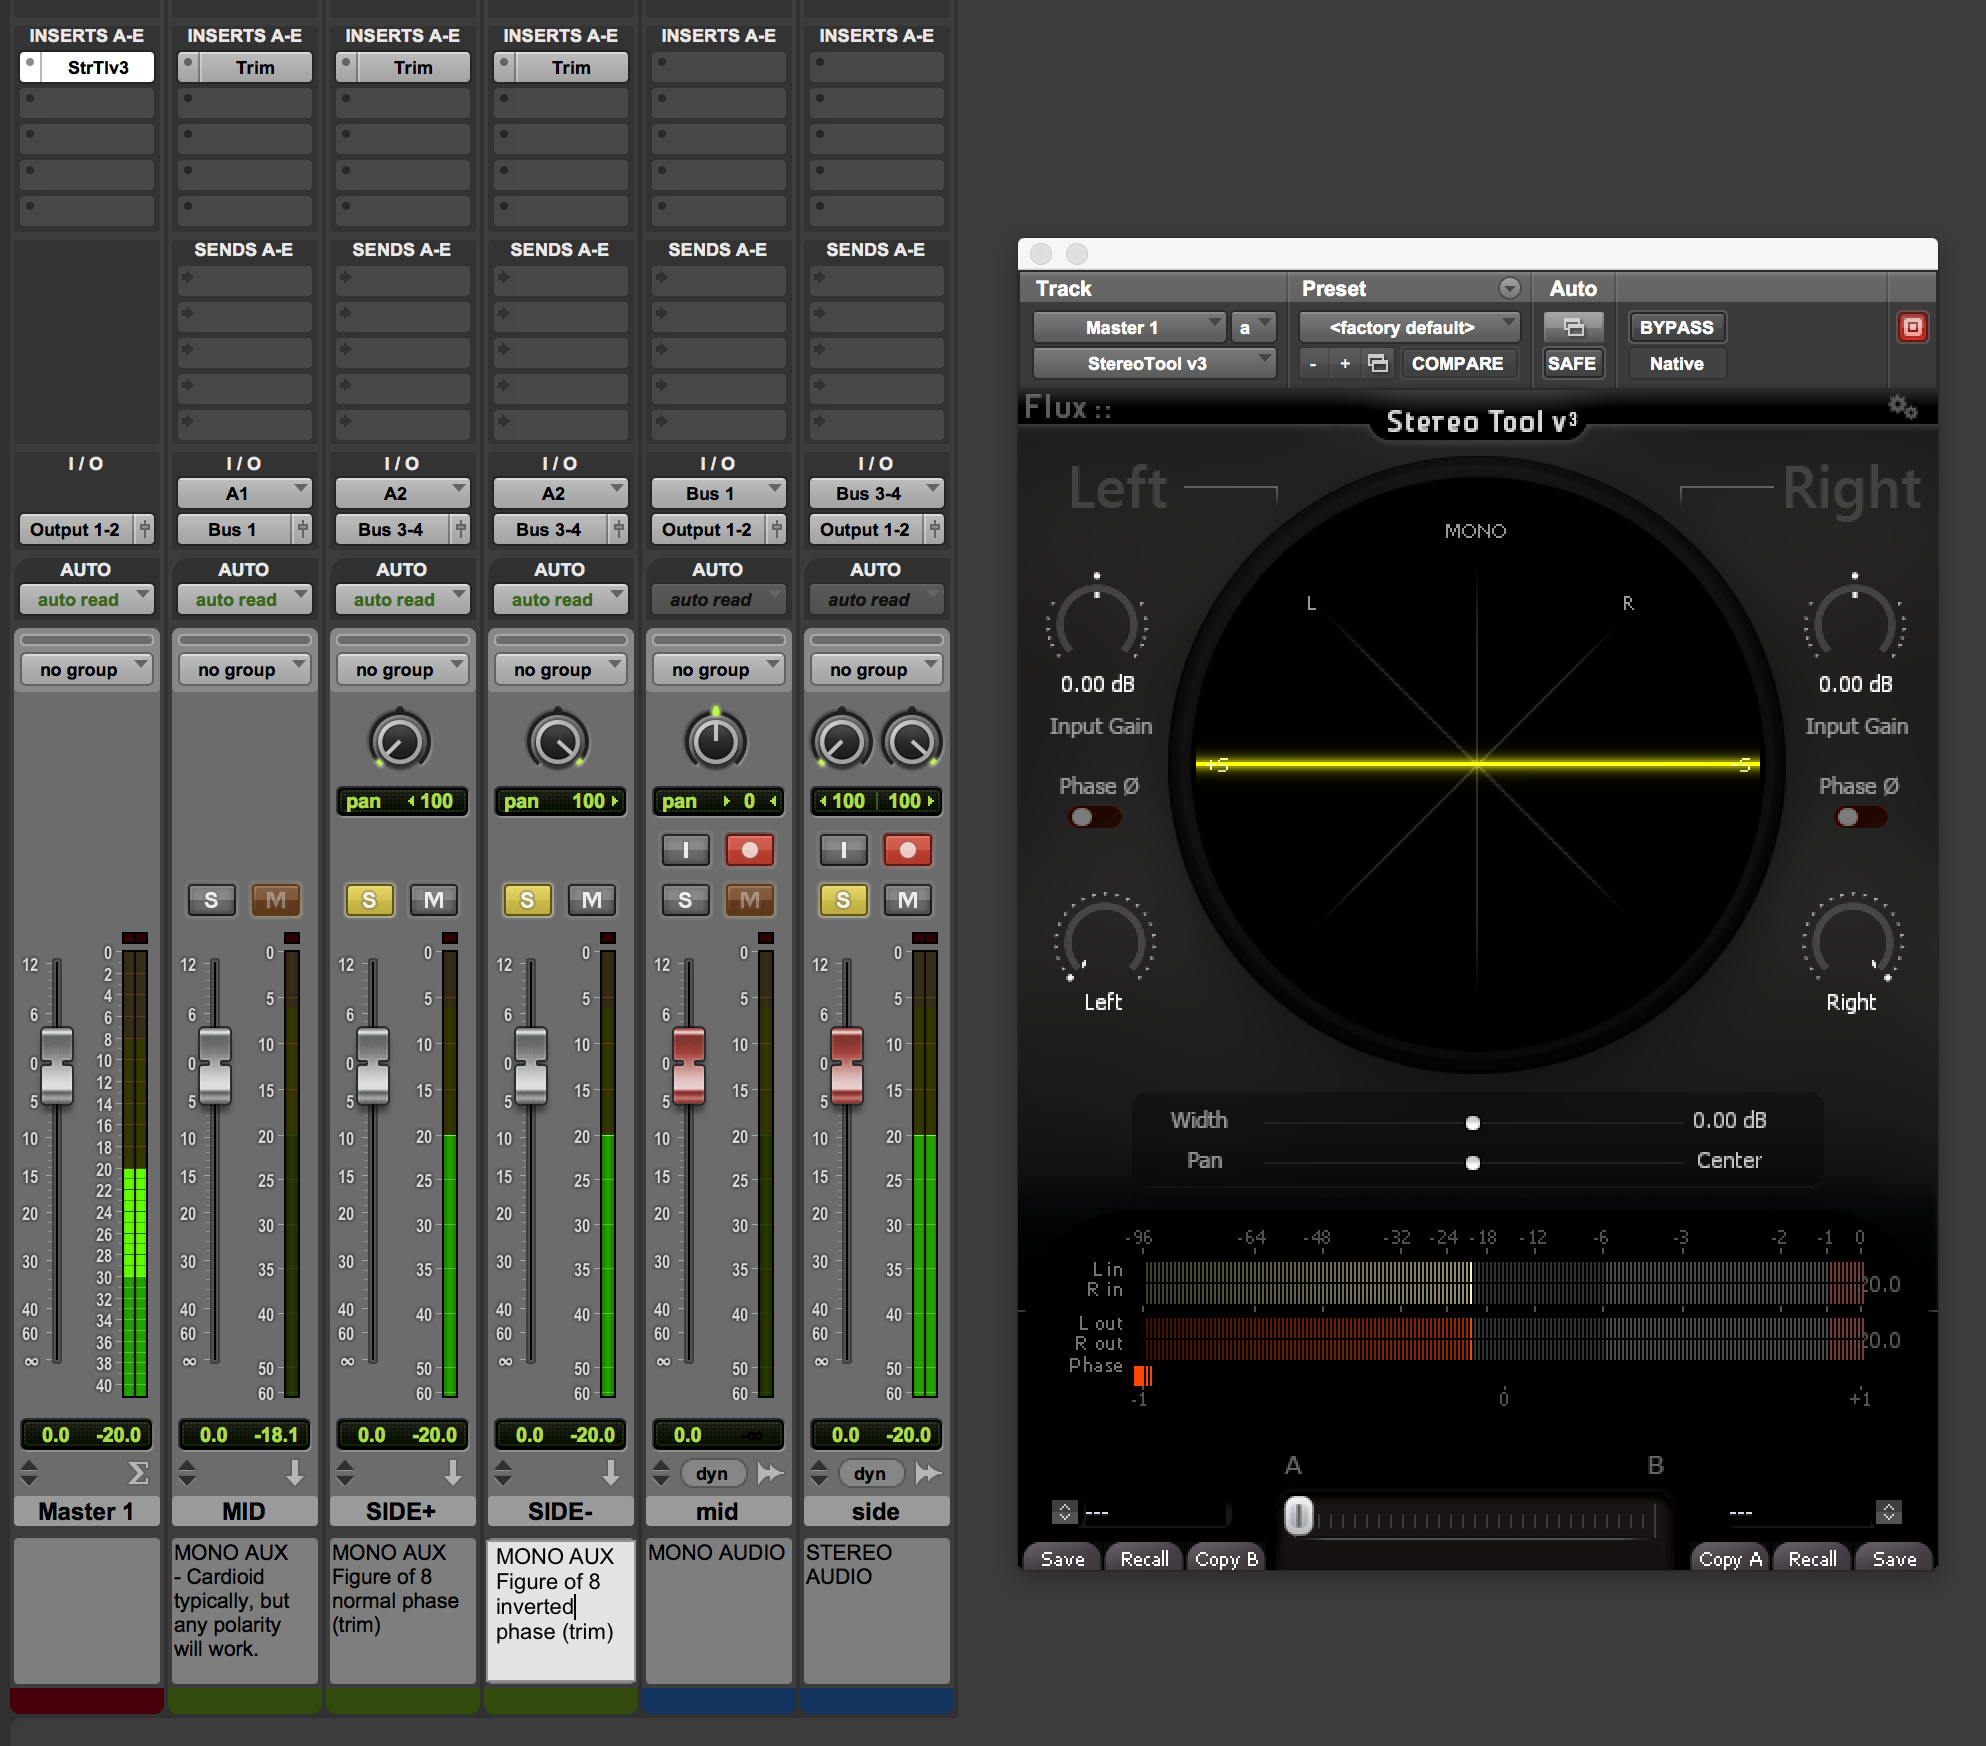Solo the side audio track
1986x1746 pixels.
tap(843, 900)
